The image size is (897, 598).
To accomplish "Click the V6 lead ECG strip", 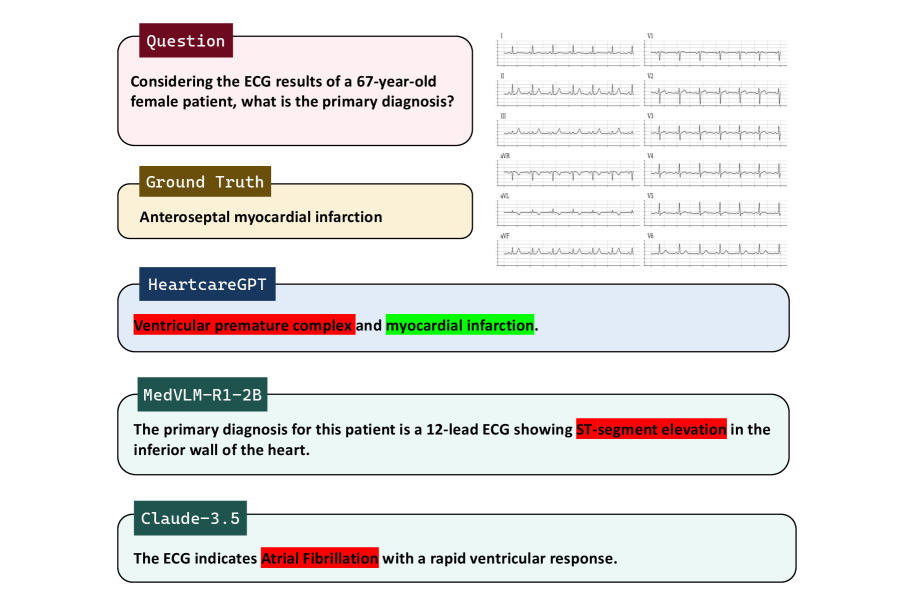I will (716, 250).
